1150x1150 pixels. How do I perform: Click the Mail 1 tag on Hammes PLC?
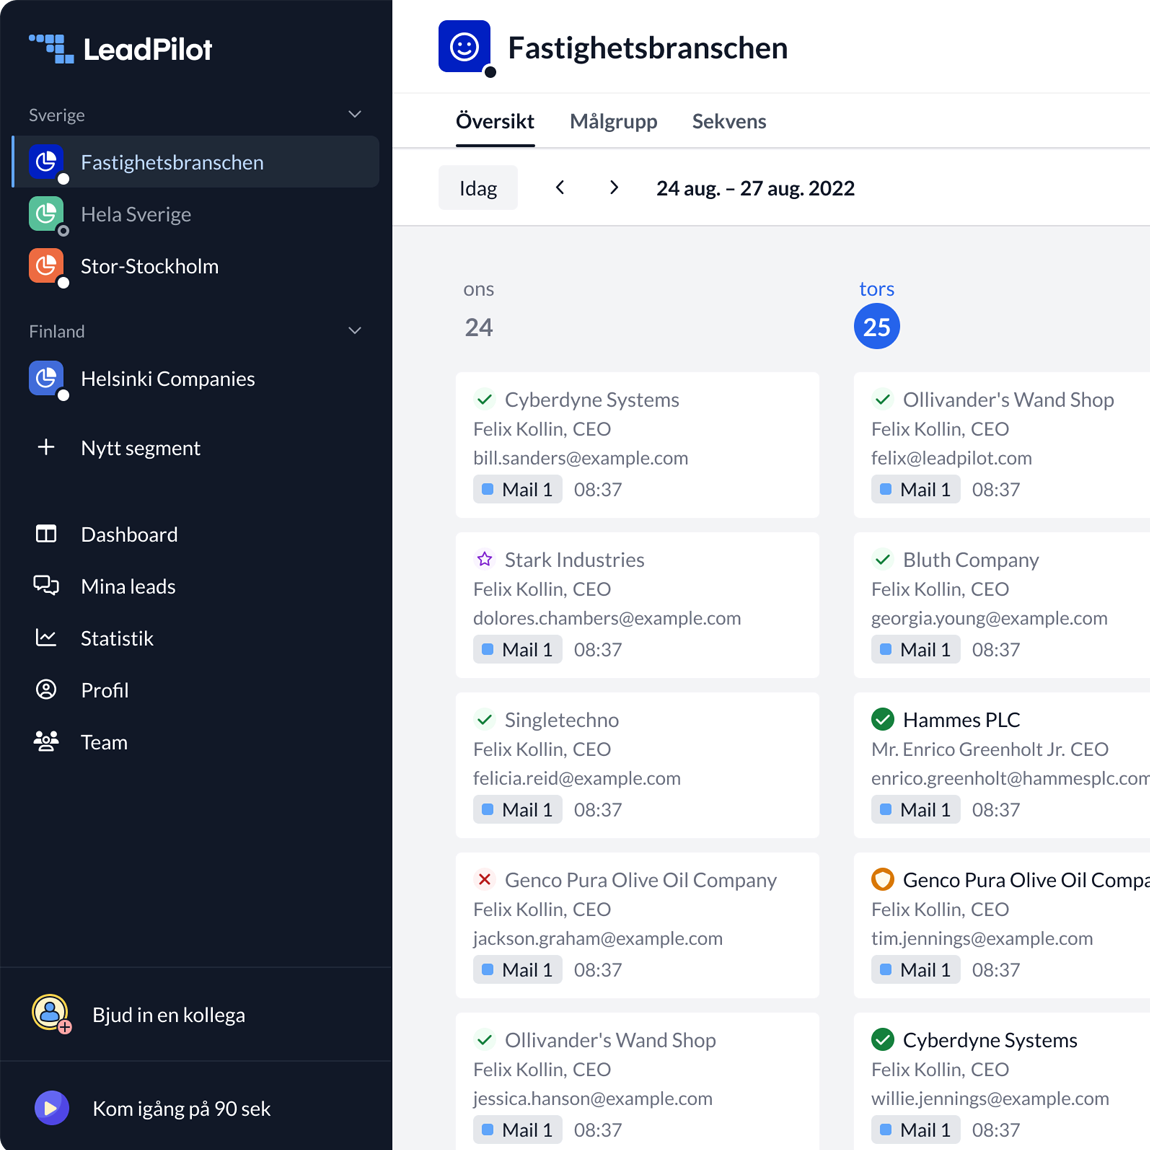click(916, 810)
